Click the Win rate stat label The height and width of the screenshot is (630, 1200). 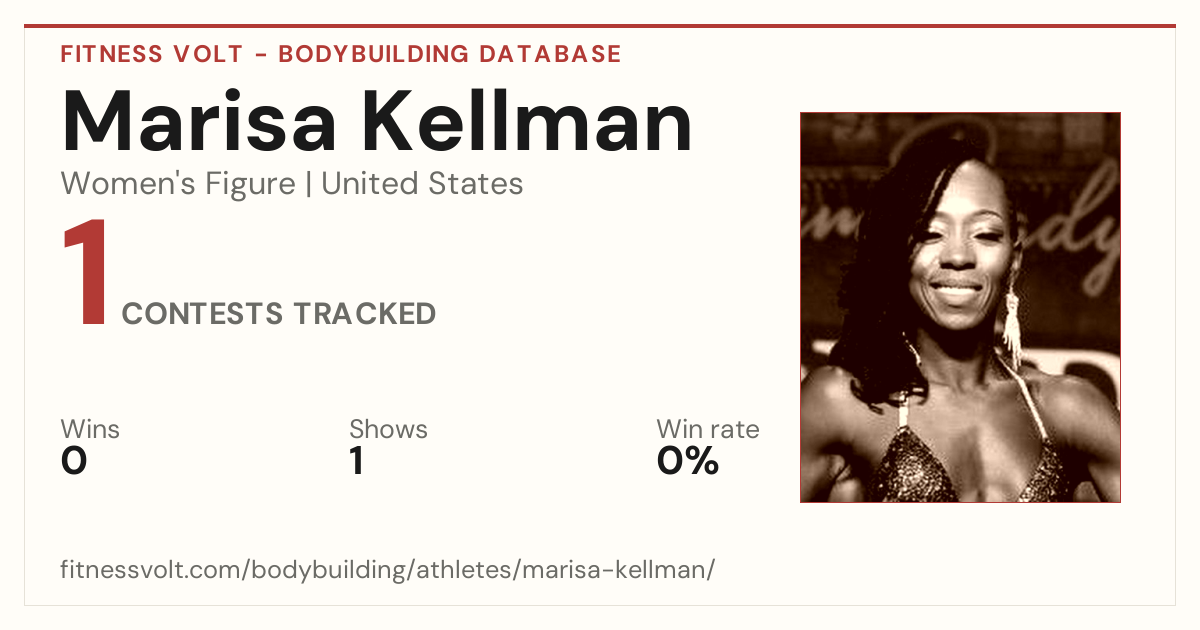tap(708, 429)
